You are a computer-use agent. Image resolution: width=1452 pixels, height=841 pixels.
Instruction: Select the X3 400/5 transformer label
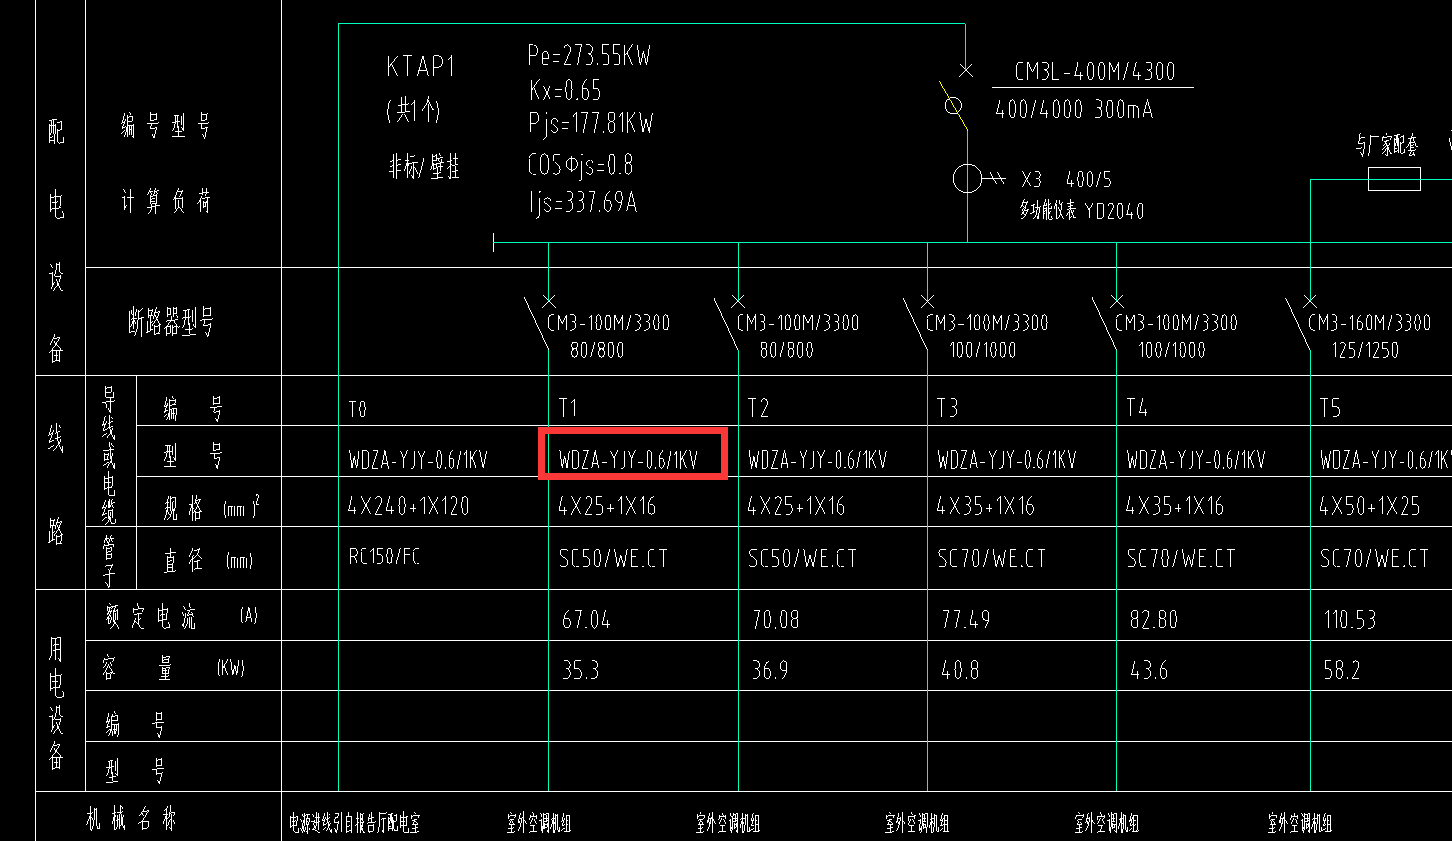tap(1066, 180)
